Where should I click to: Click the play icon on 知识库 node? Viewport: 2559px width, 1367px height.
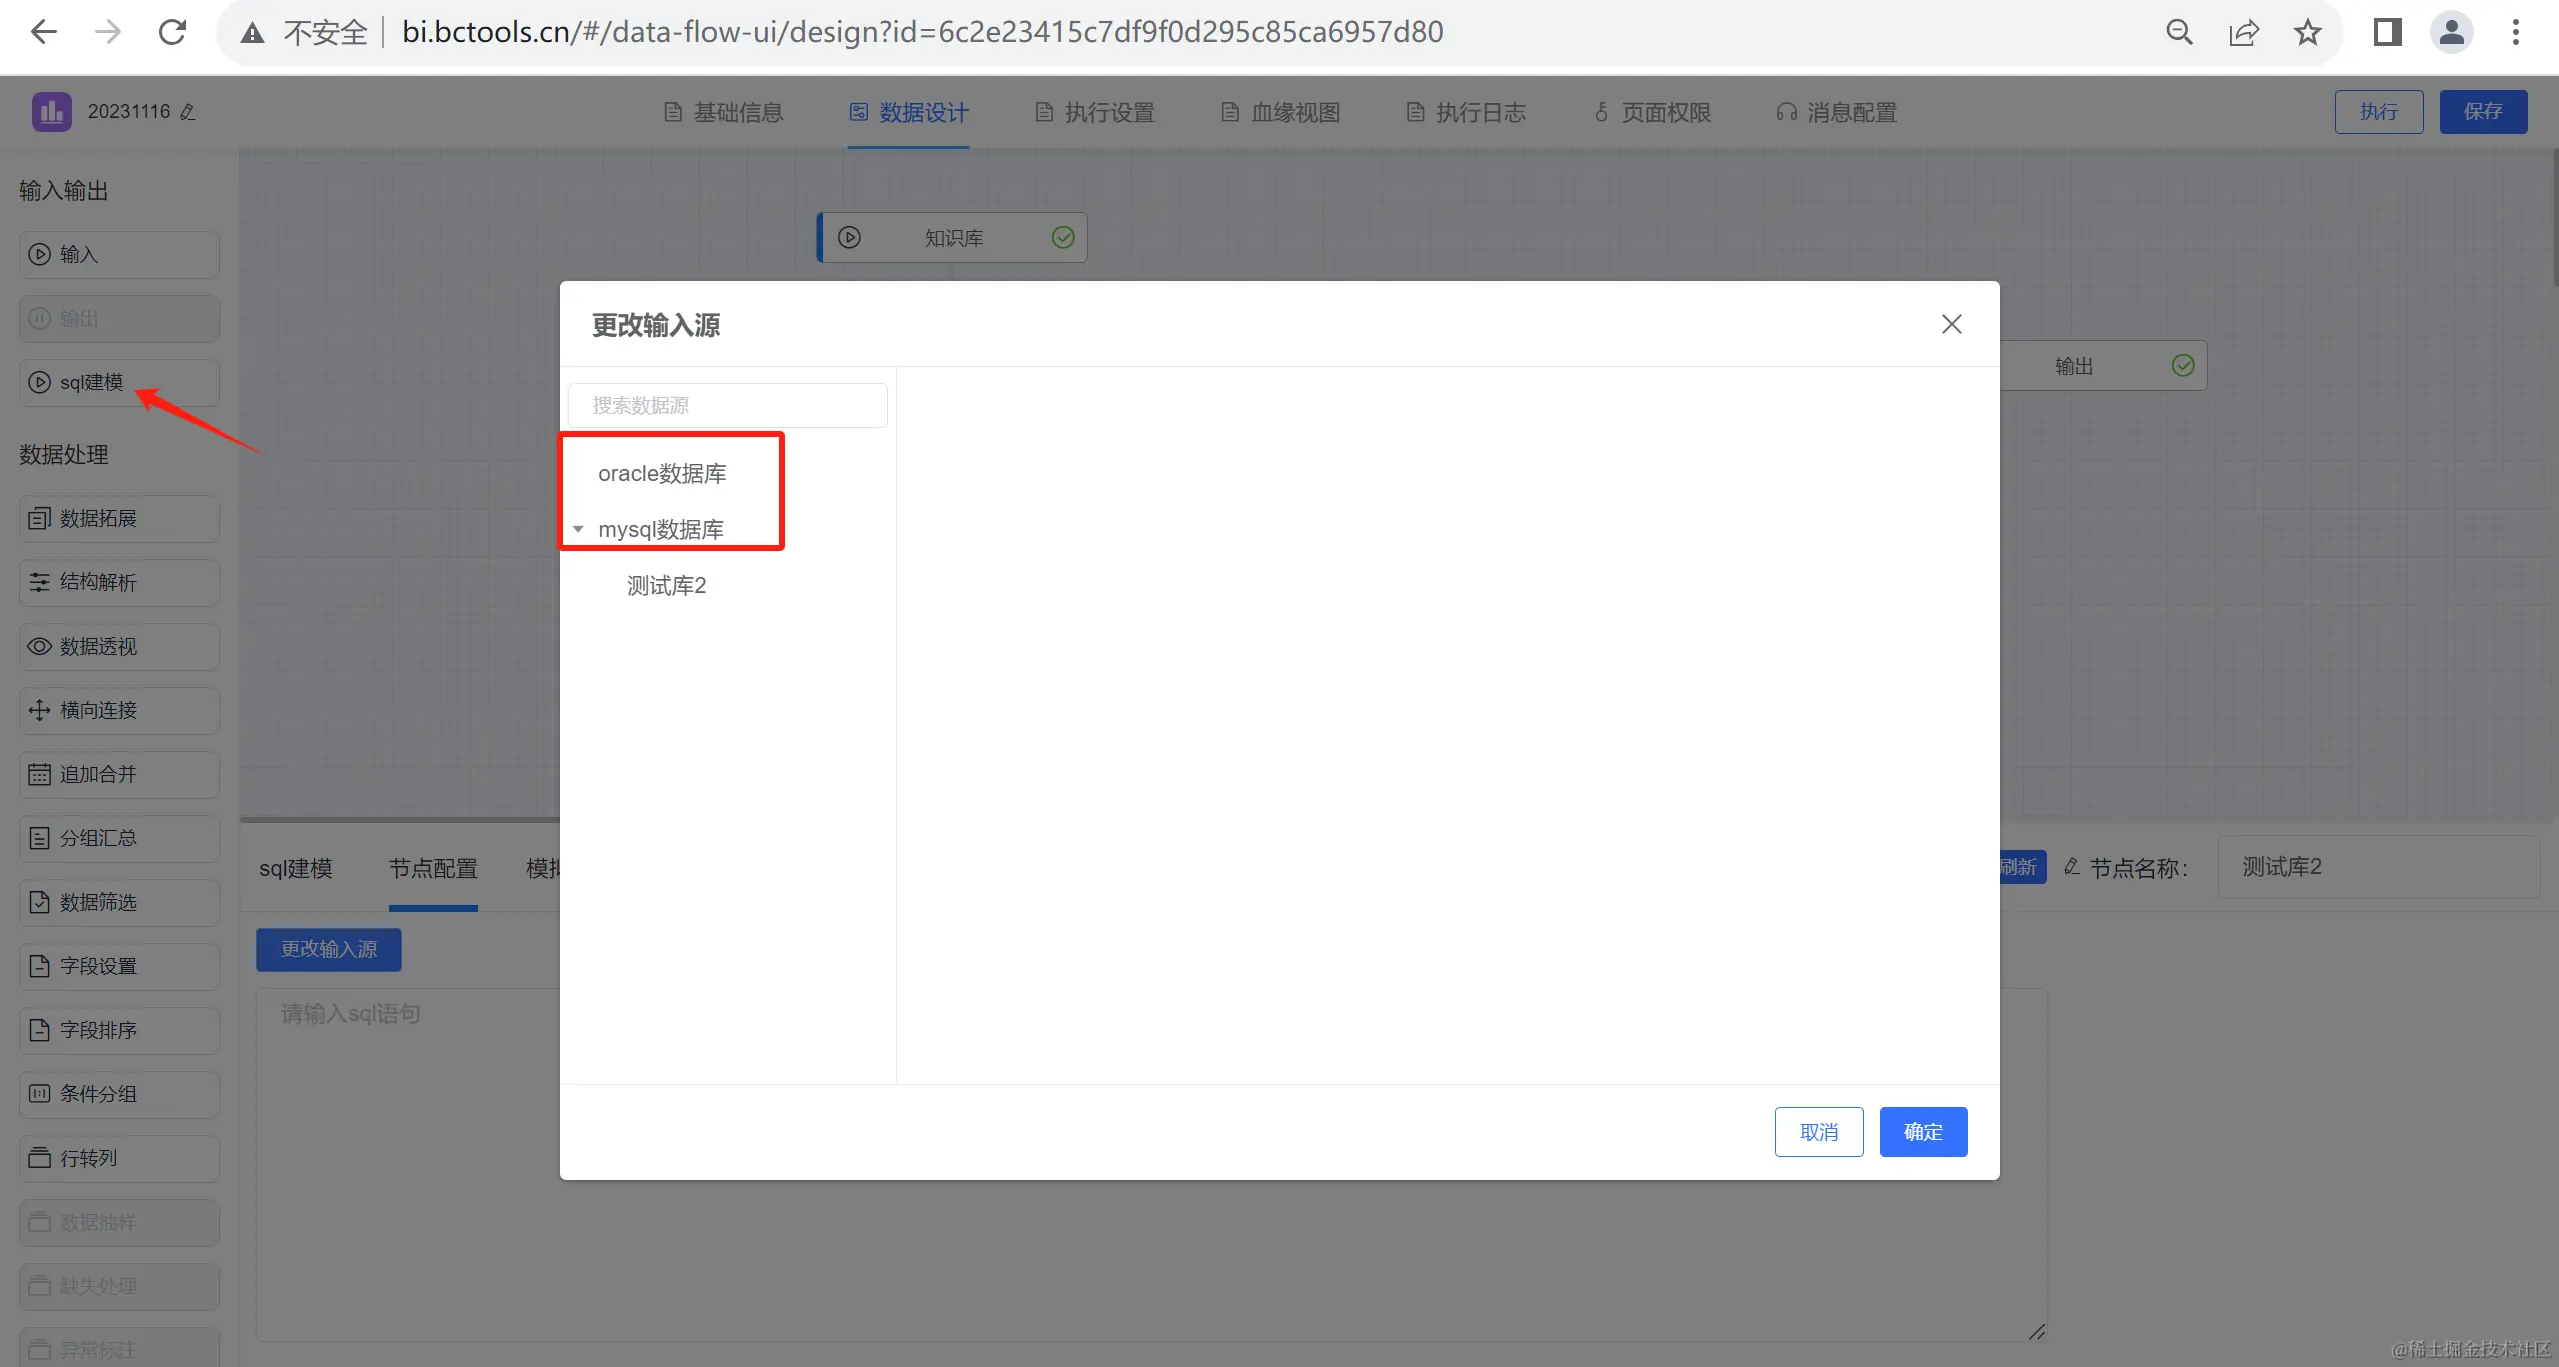pos(849,238)
